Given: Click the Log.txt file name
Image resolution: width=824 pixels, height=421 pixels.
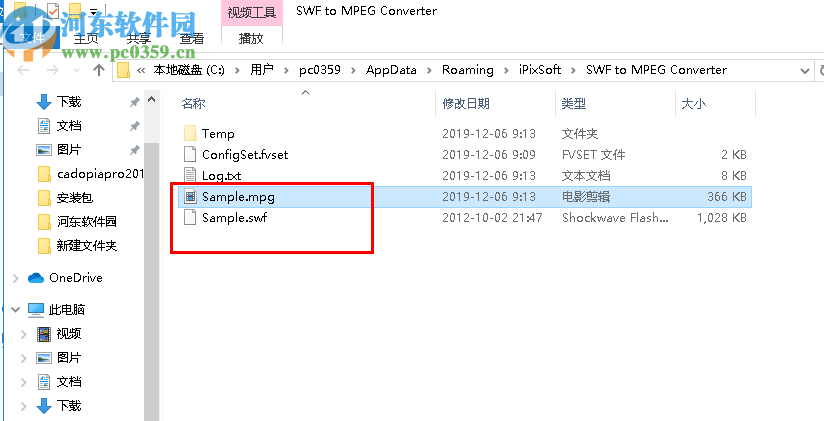Looking at the screenshot, I should [x=221, y=176].
